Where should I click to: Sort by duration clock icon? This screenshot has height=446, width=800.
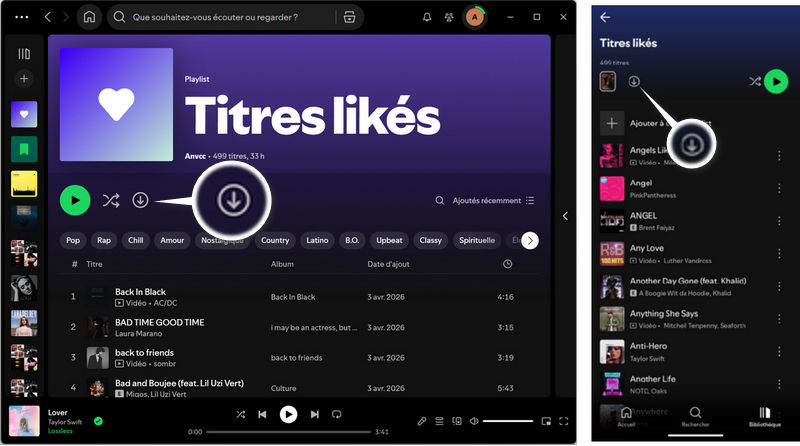click(507, 264)
